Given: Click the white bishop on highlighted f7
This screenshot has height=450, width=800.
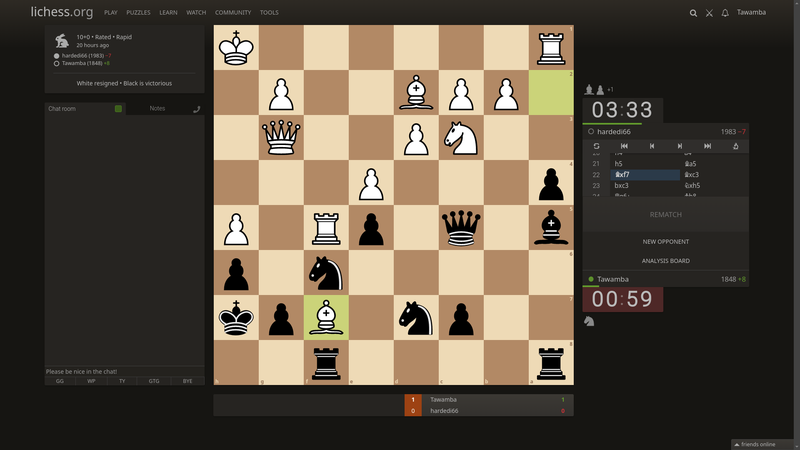Looking at the screenshot, I should [x=326, y=317].
